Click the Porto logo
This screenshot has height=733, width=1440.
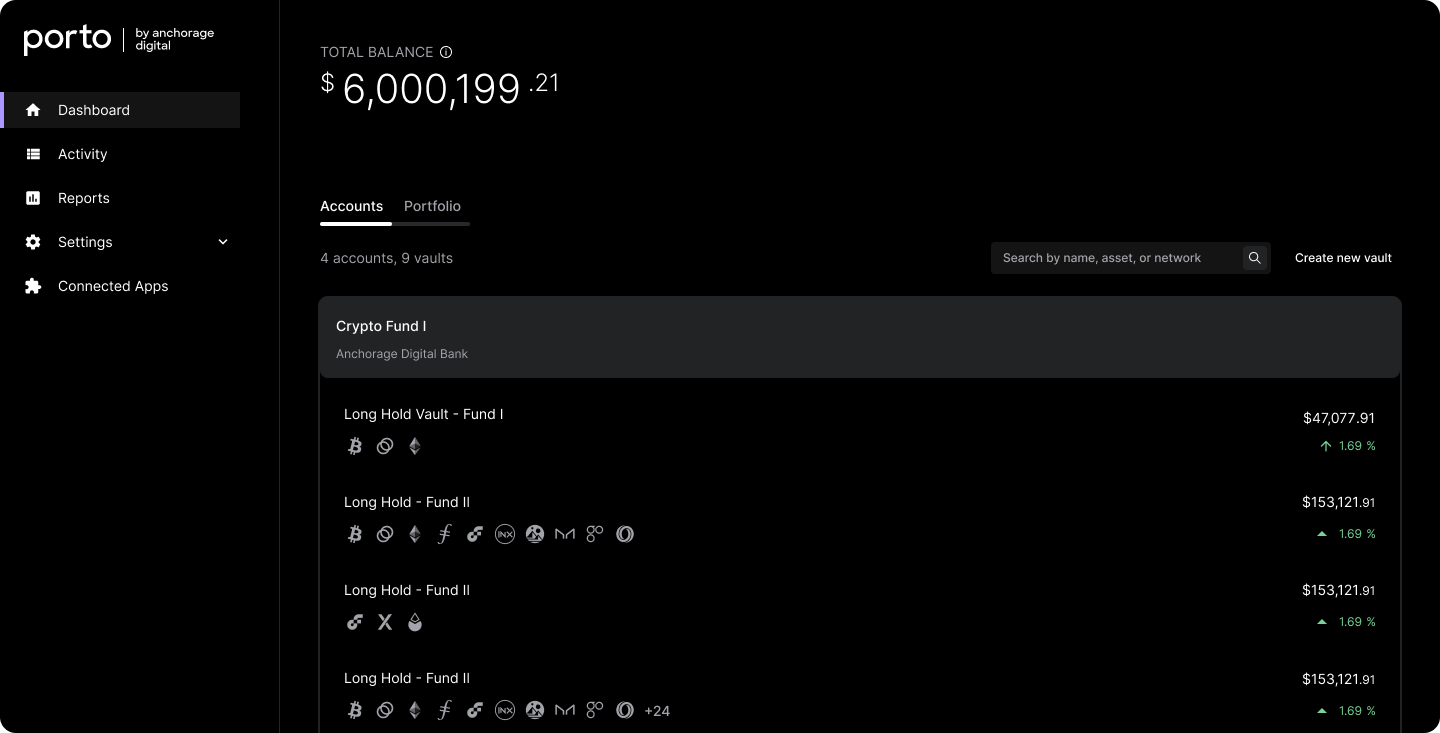click(x=67, y=40)
